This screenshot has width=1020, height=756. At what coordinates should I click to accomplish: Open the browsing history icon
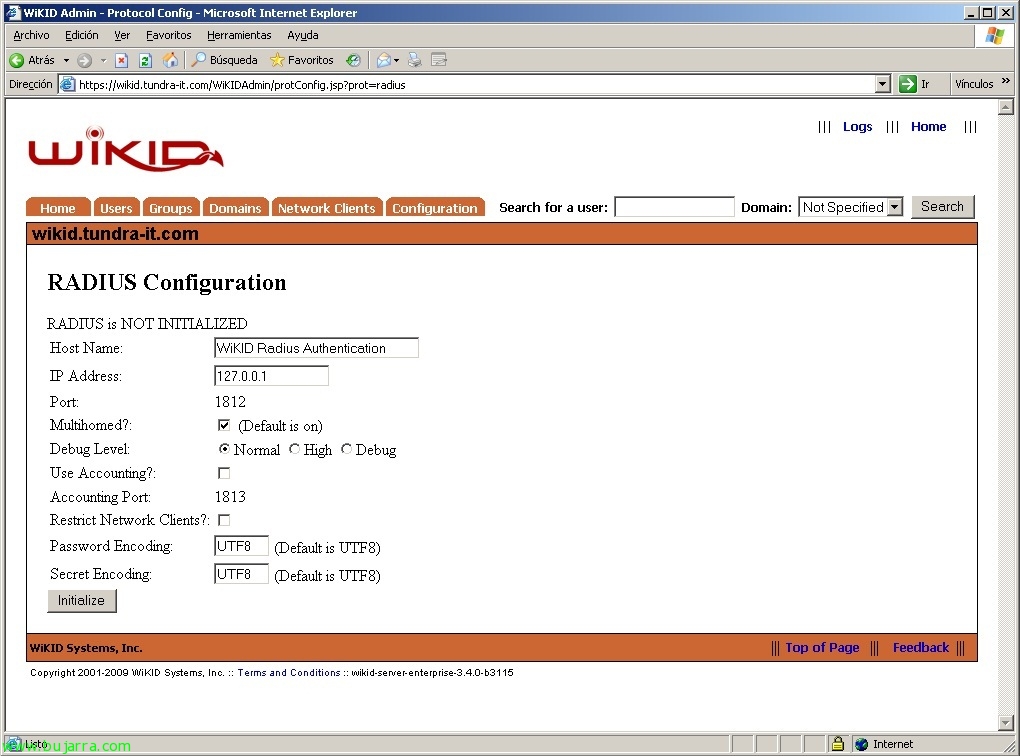pyautogui.click(x=353, y=61)
